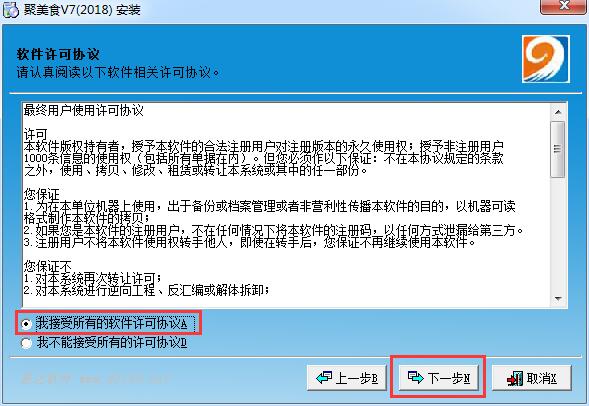Go to the next step with 下一步N
Viewport: 589px width, 406px height.
(438, 377)
